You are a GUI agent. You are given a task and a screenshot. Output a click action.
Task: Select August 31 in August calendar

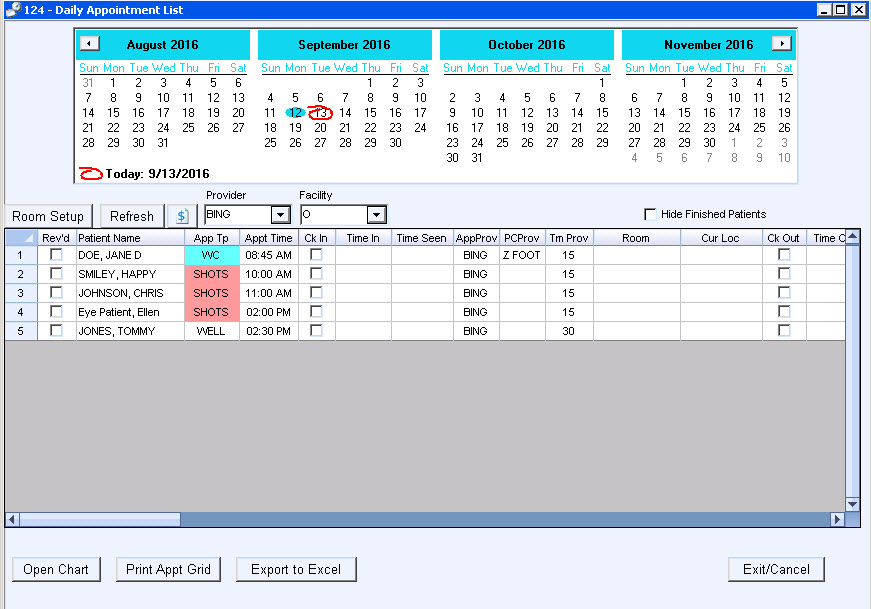[x=163, y=143]
